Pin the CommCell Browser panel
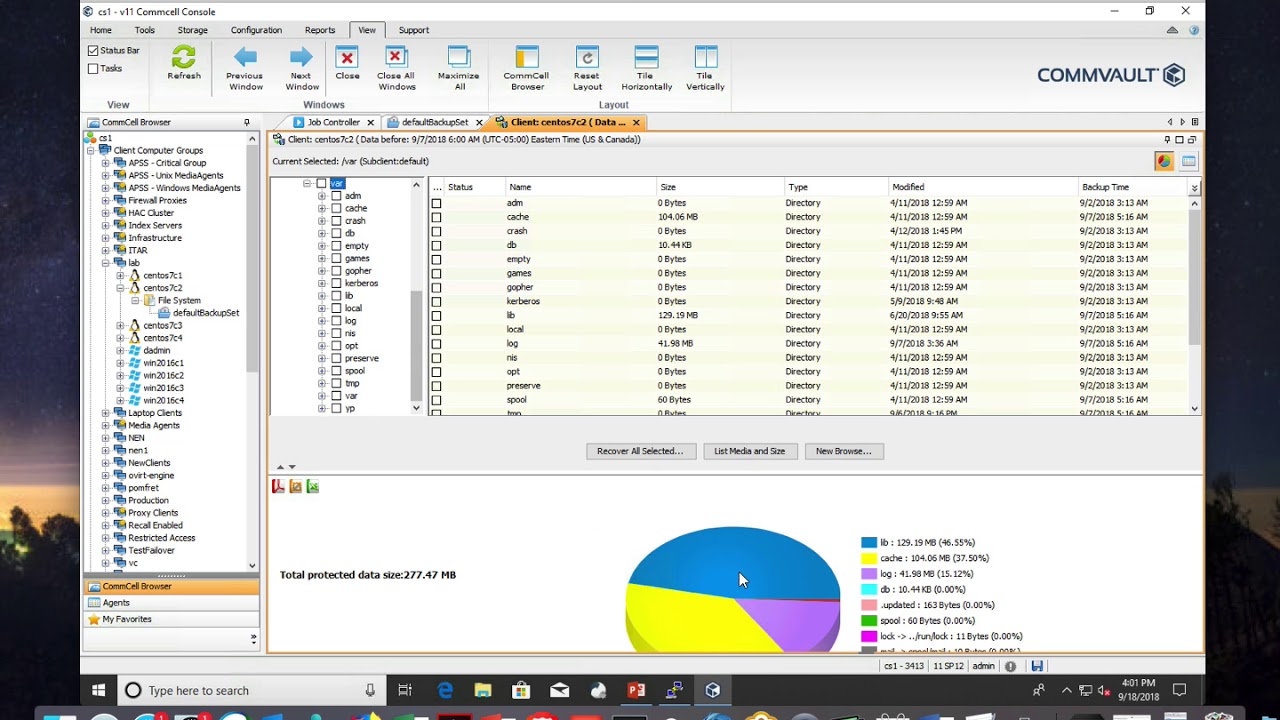The width and height of the screenshot is (1280, 720). coord(246,122)
